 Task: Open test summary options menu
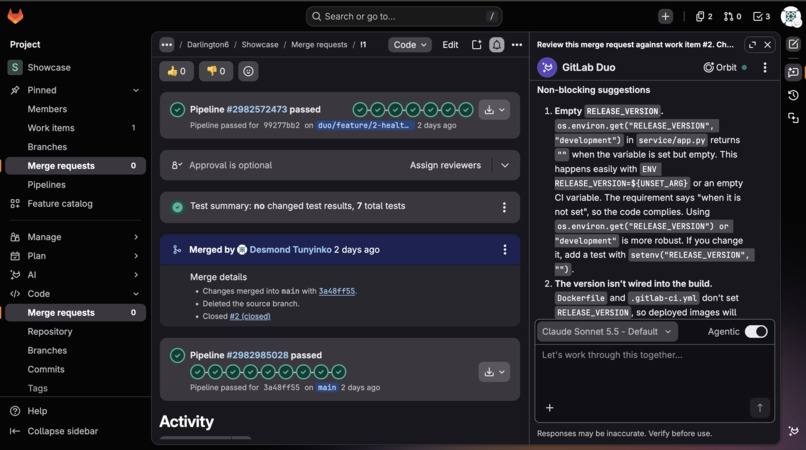click(504, 207)
